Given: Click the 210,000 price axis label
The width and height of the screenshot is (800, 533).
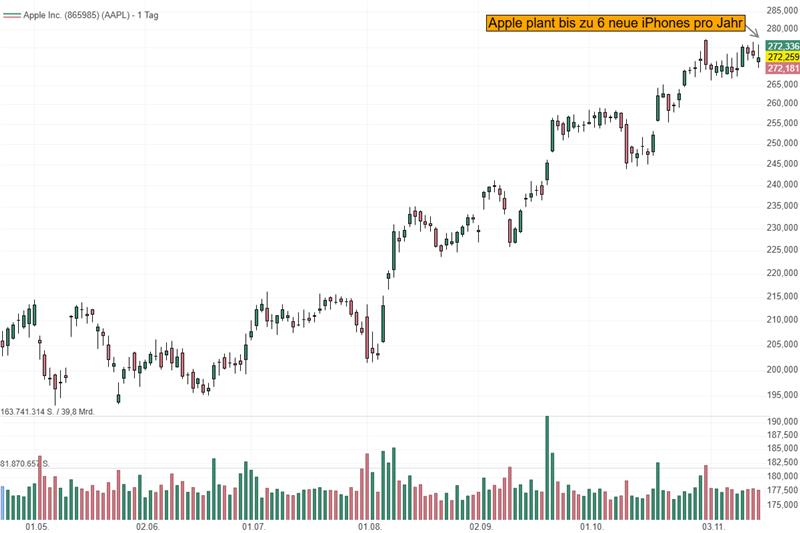Looking at the screenshot, I should pos(782,320).
